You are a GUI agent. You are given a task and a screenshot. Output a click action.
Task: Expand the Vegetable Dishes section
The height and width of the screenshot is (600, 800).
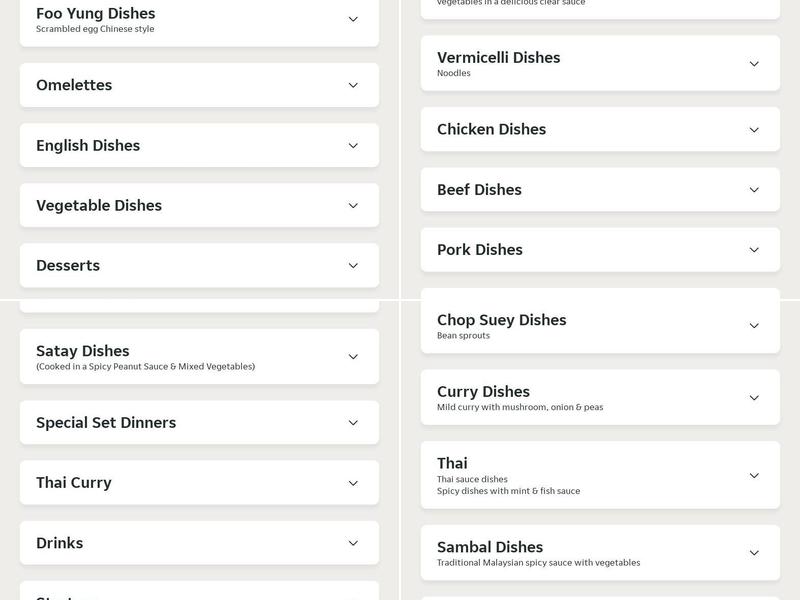(x=199, y=205)
